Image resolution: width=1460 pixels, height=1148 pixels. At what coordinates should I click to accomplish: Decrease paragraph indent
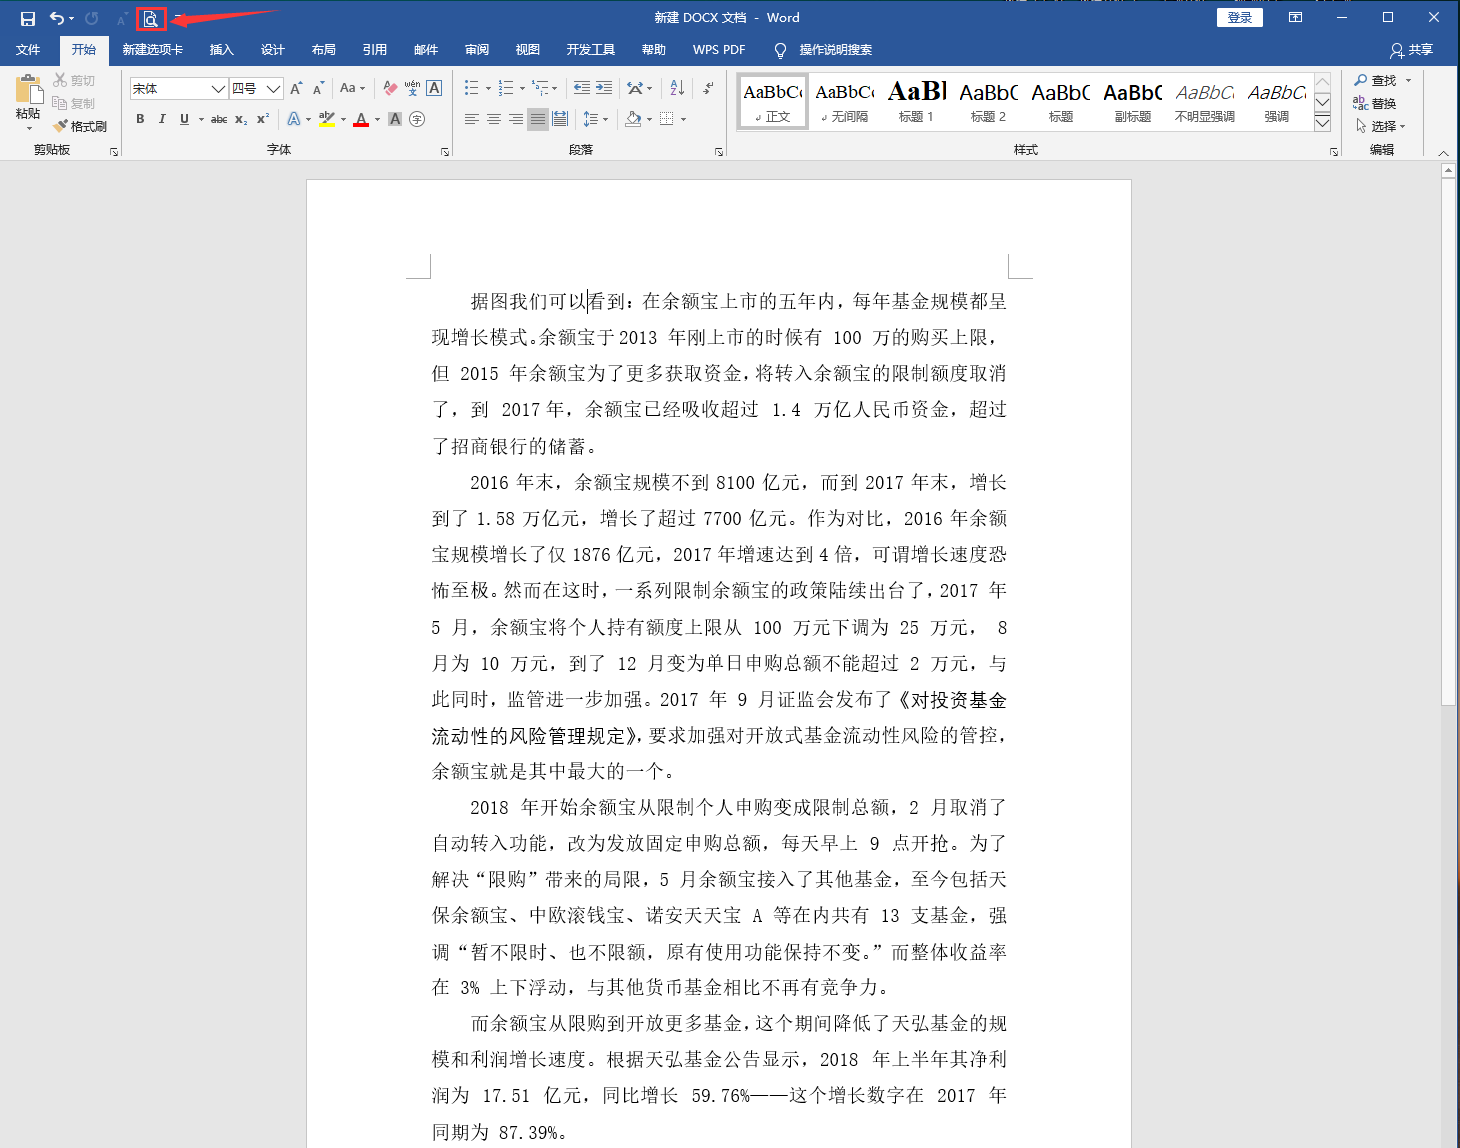(582, 89)
